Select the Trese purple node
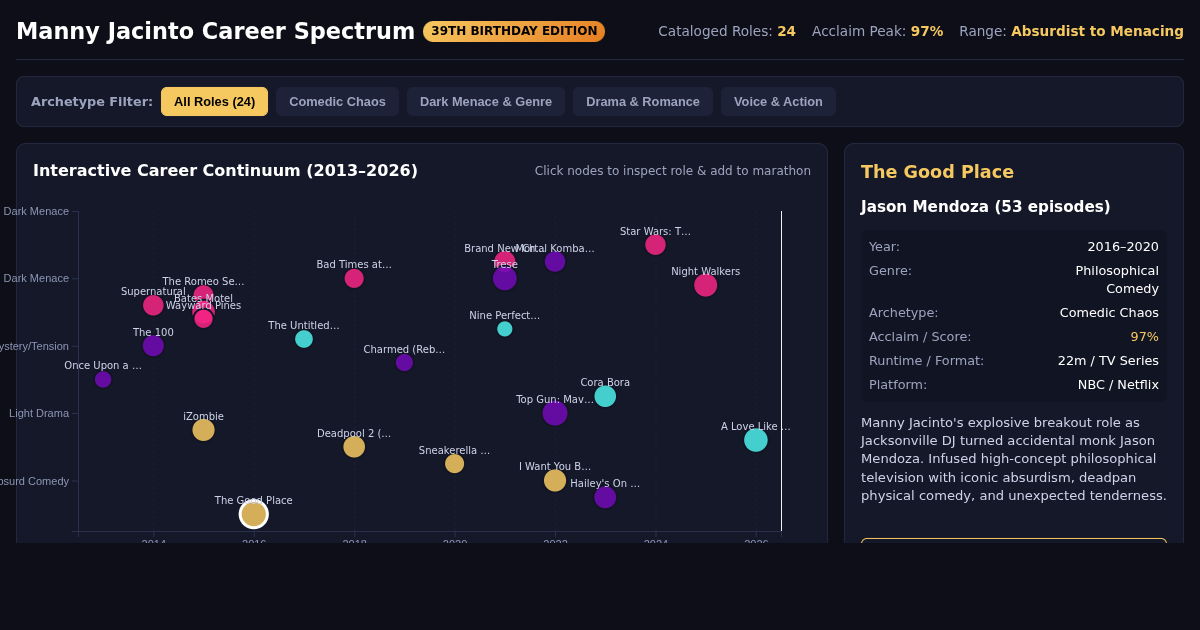Viewport: 1200px width, 630px height. point(505,278)
